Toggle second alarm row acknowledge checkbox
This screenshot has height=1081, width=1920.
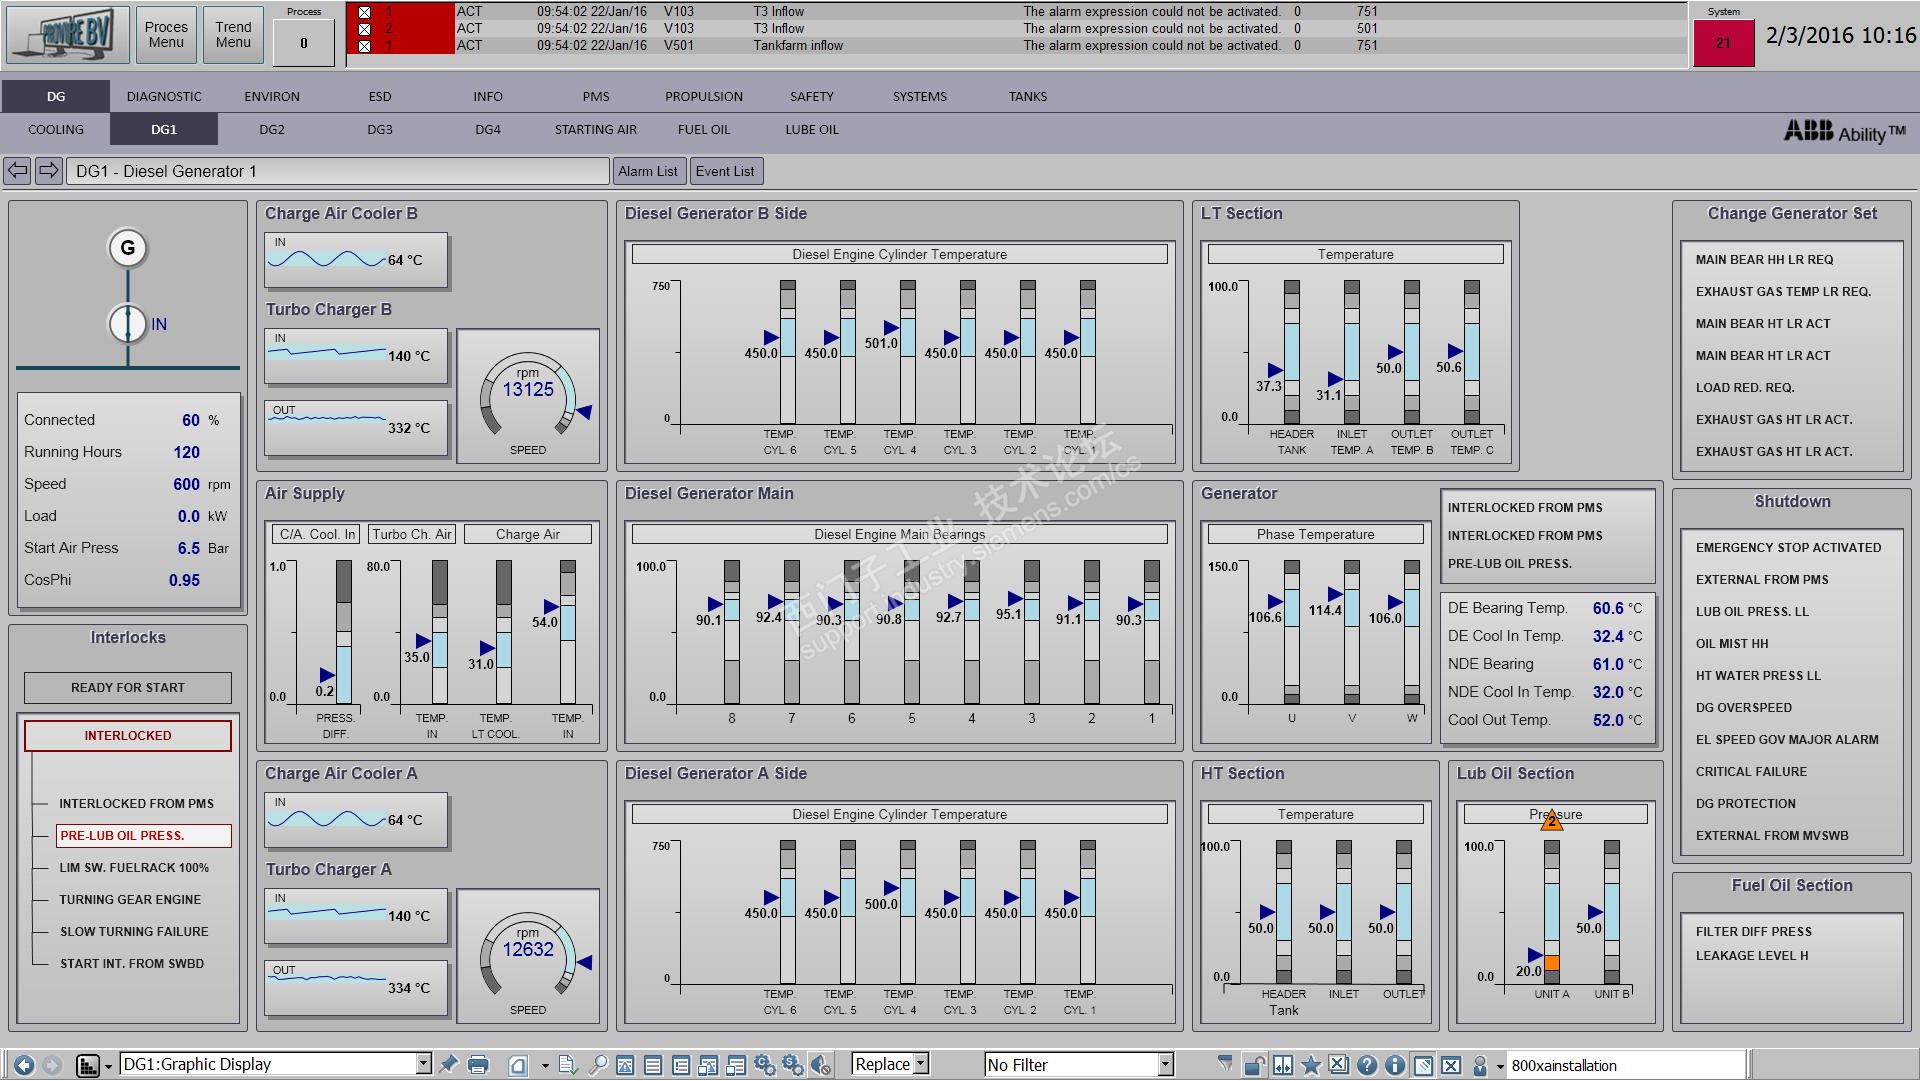(364, 29)
